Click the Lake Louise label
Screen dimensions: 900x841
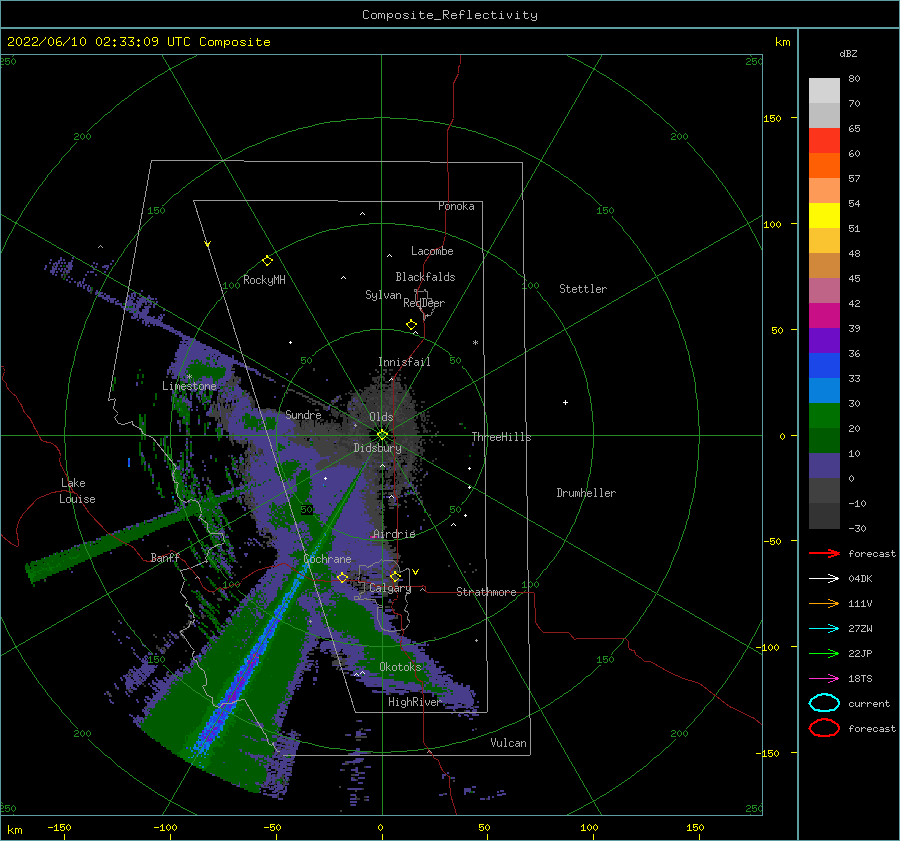[77, 491]
